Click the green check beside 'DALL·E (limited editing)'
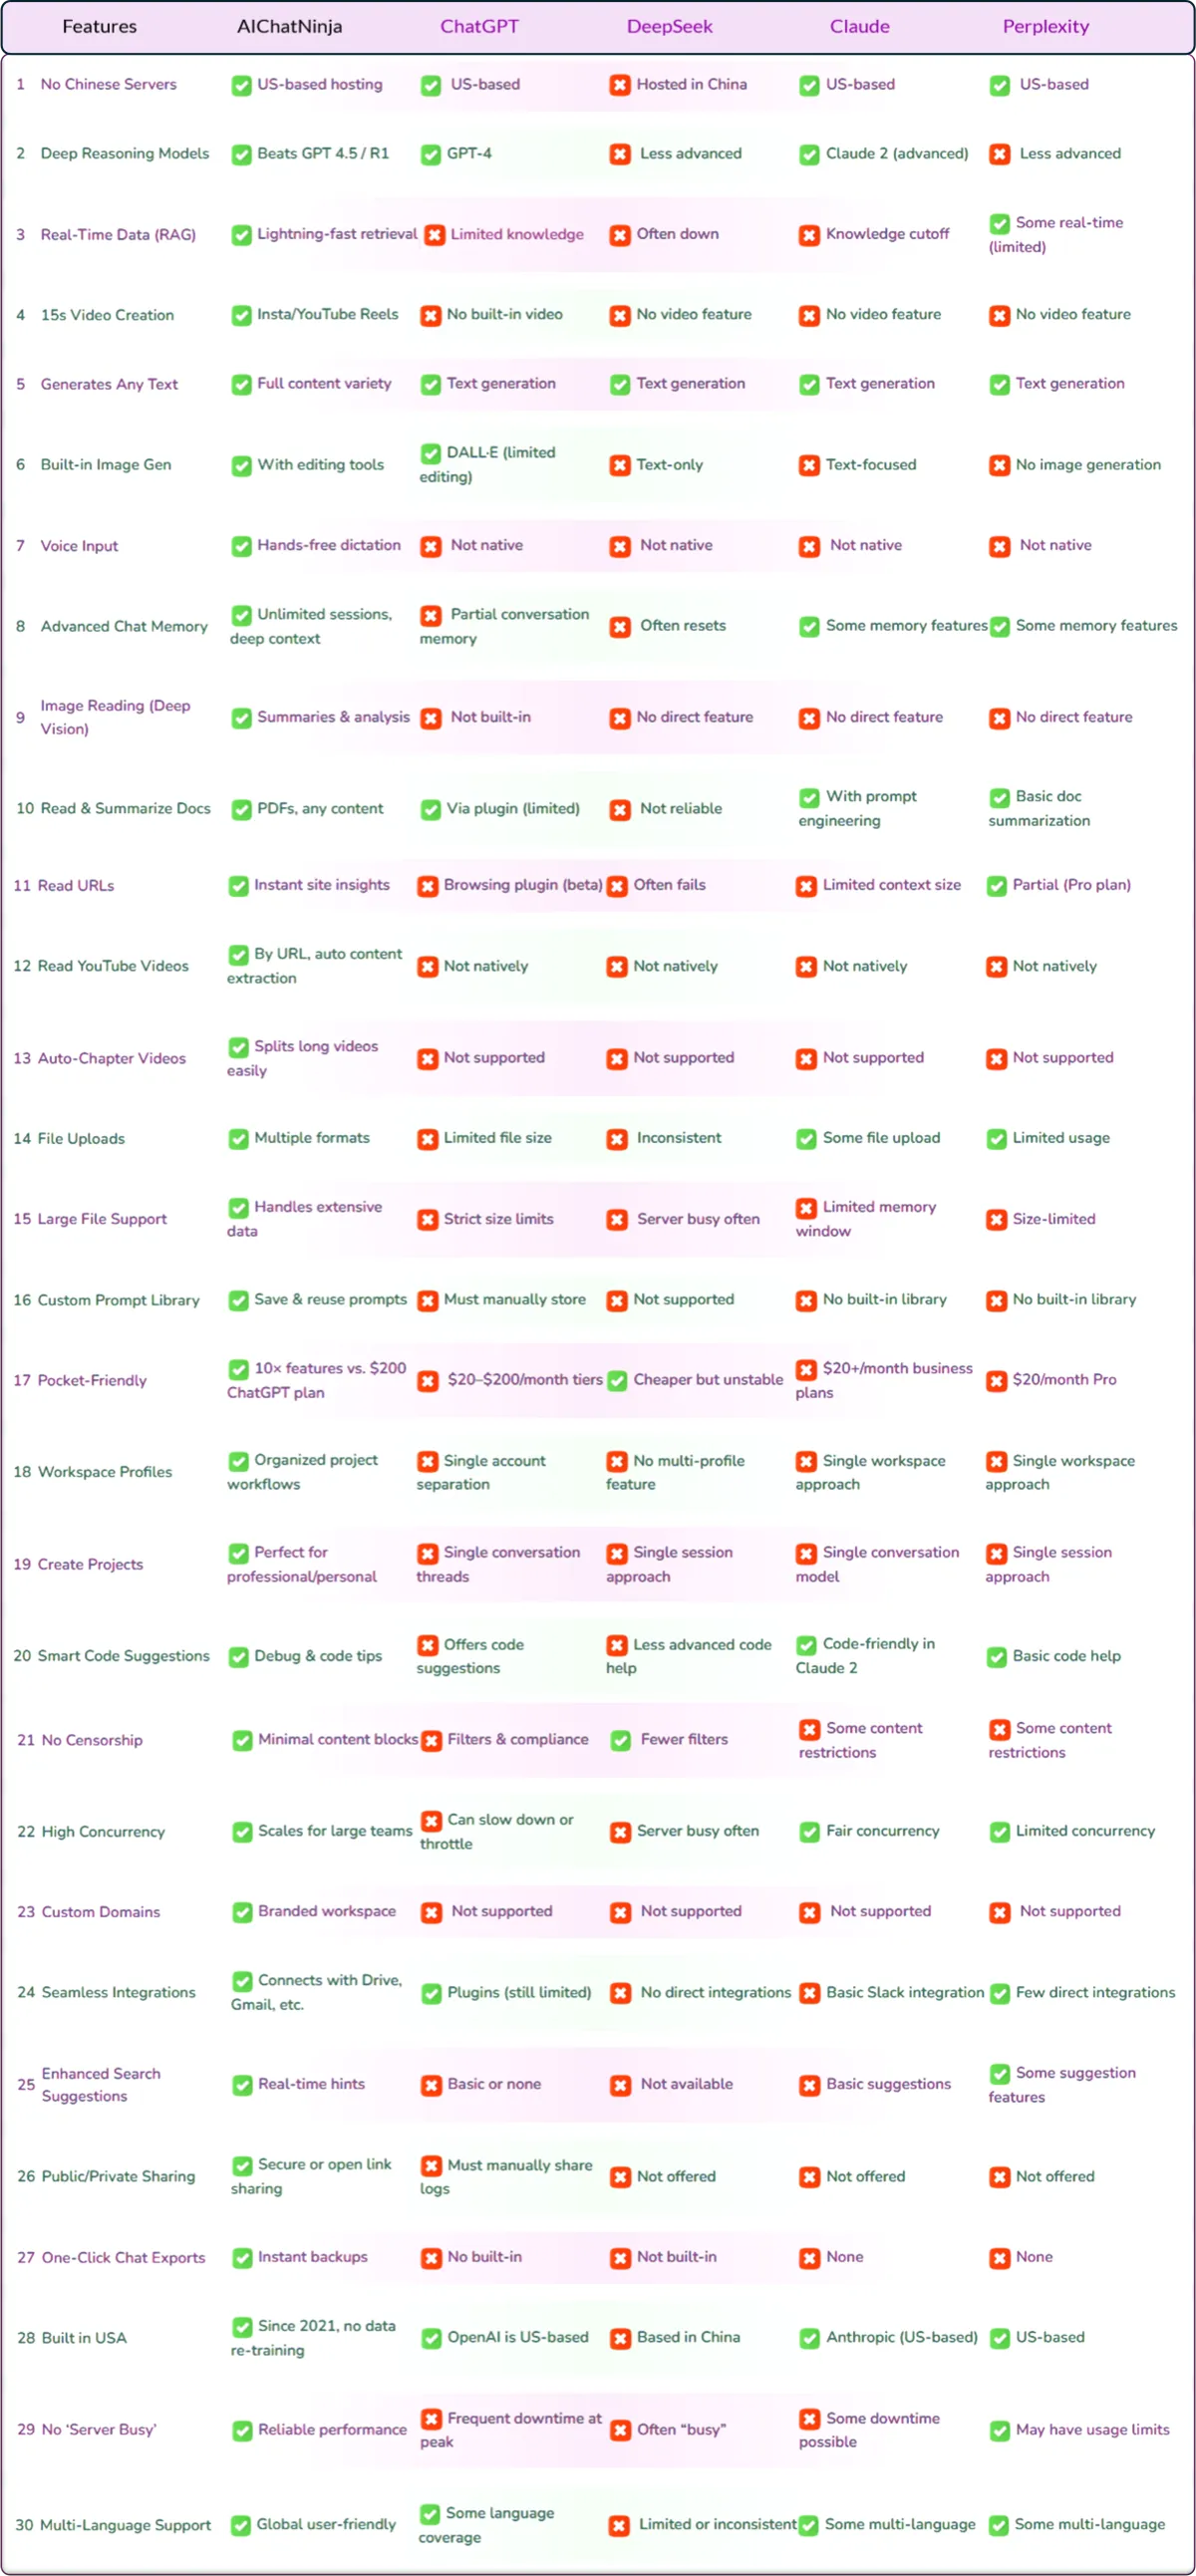The width and height of the screenshot is (1196, 2576). [x=430, y=454]
